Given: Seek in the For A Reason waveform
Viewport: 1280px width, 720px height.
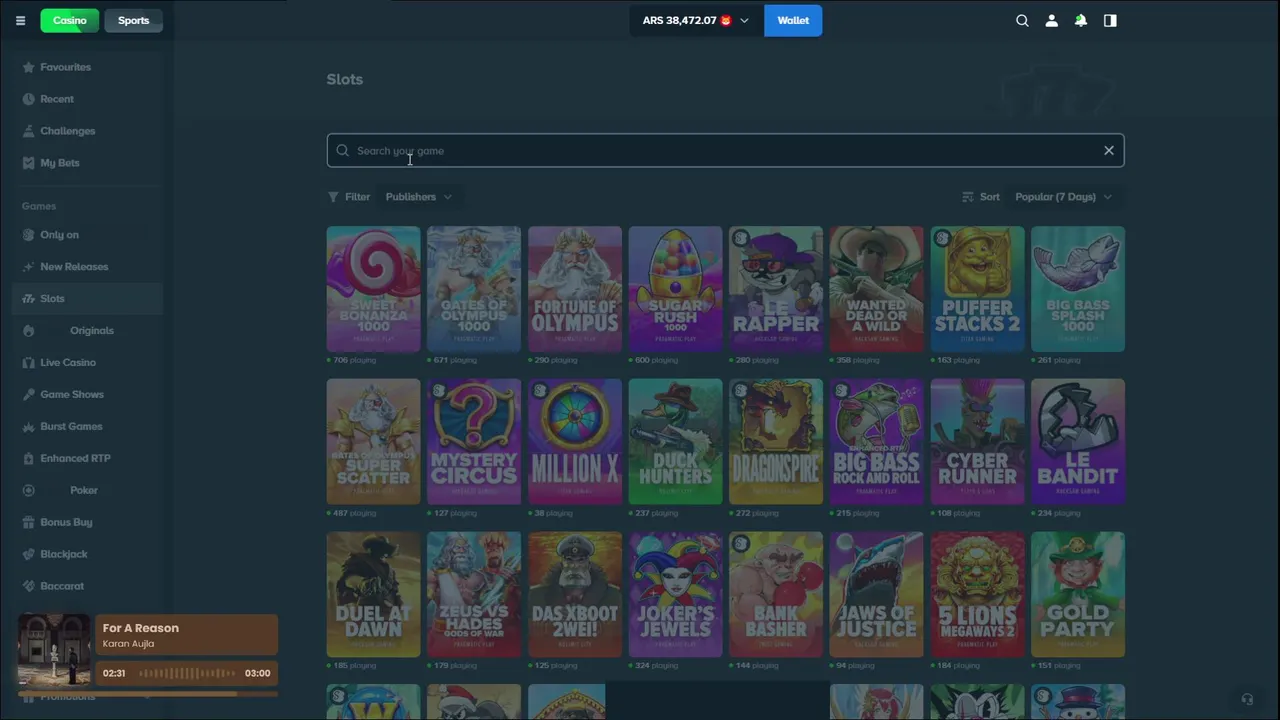Looking at the screenshot, I should pos(186,673).
